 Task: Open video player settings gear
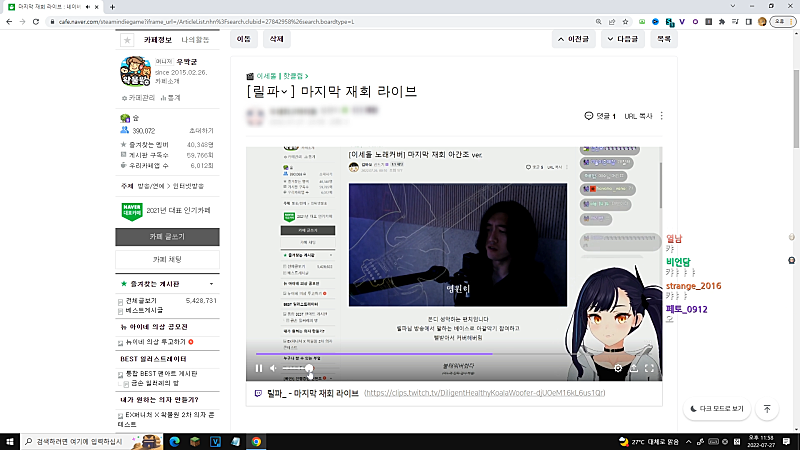tap(618, 368)
